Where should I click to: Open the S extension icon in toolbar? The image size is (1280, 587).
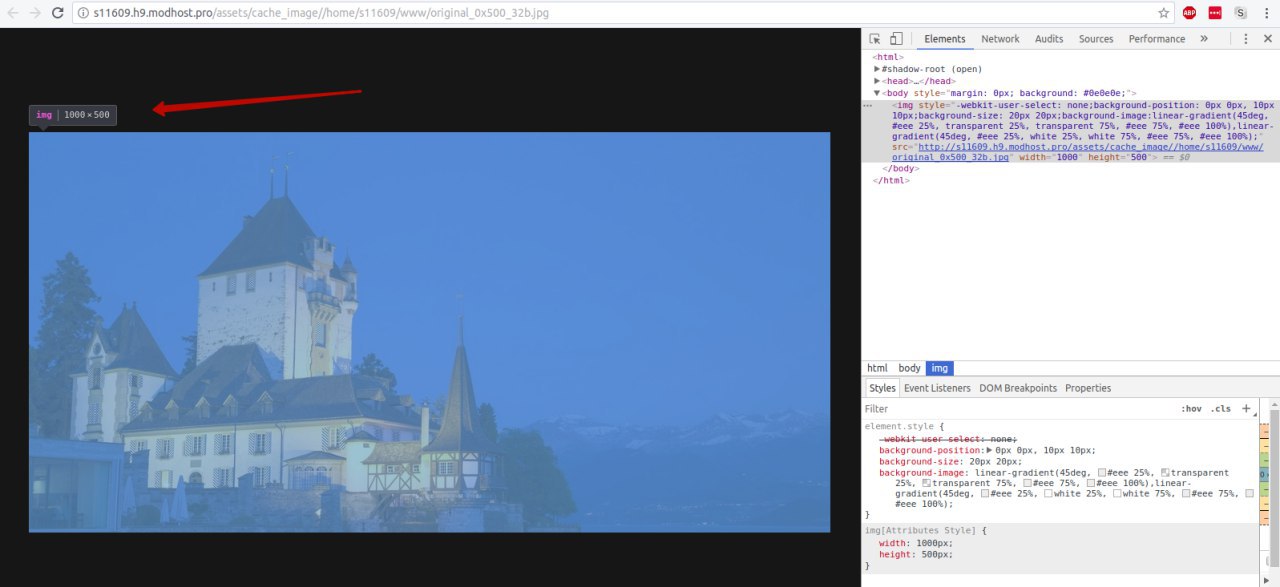[x=1241, y=13]
